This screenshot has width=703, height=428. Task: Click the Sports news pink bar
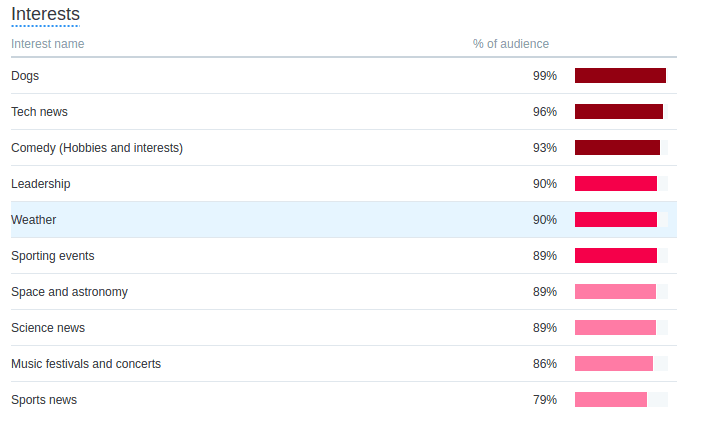pyautogui.click(x=611, y=400)
